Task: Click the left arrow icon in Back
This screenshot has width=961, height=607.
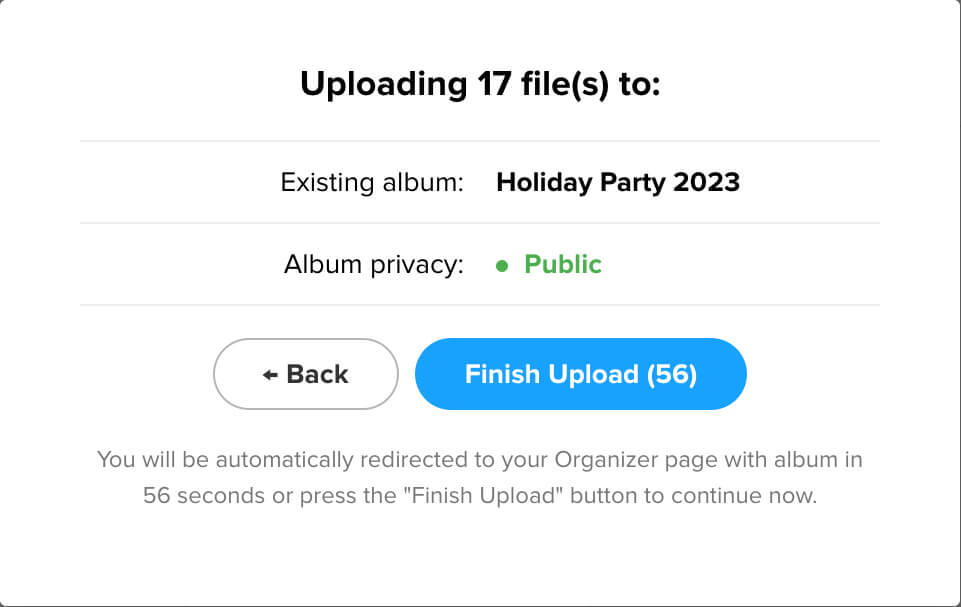Action: [x=270, y=375]
